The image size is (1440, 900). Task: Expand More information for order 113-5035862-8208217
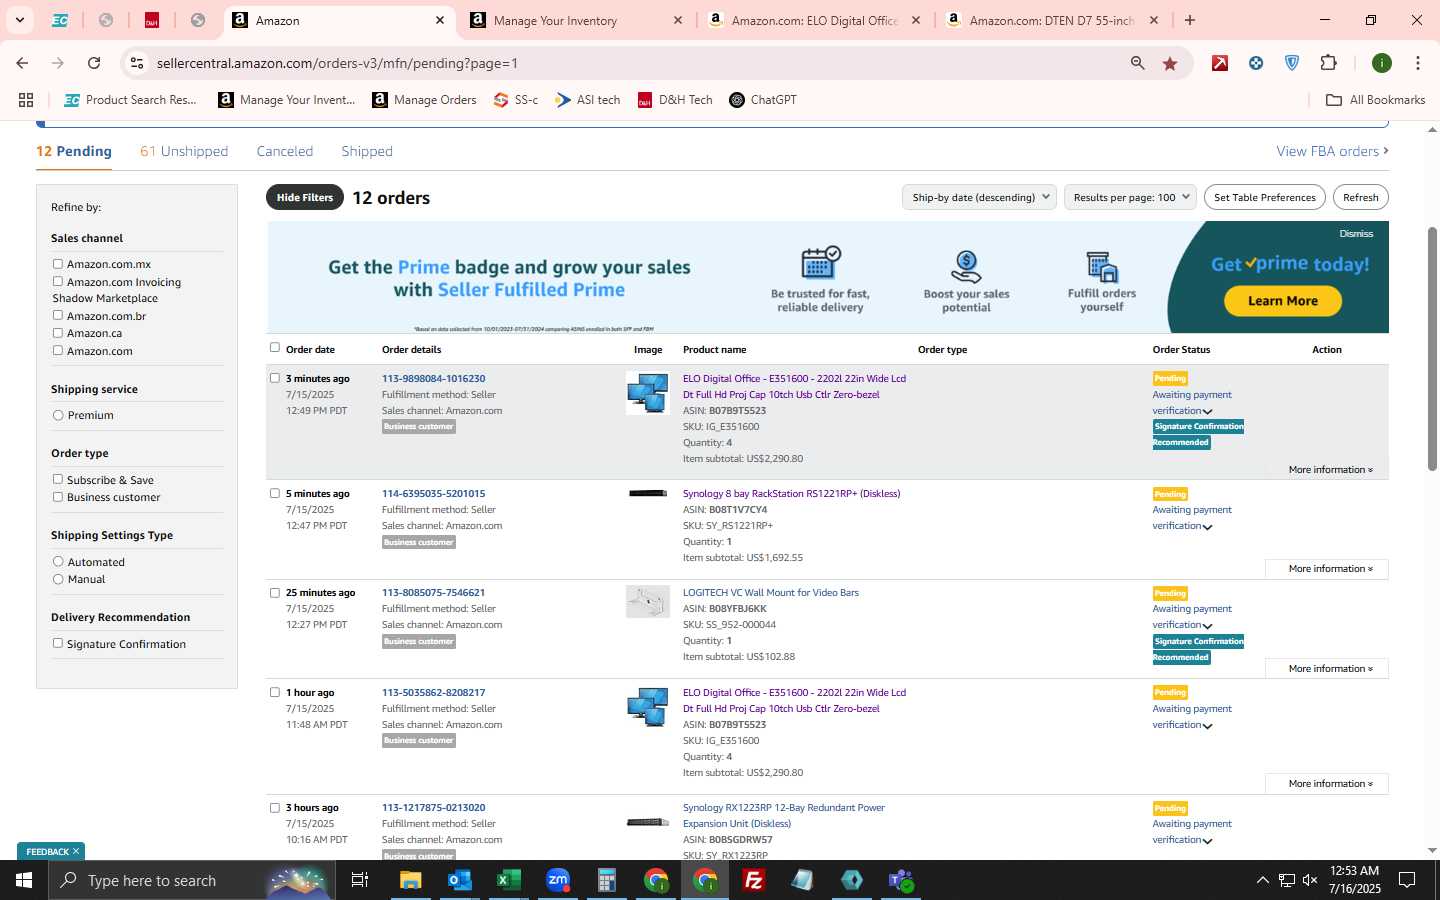[x=1327, y=783]
